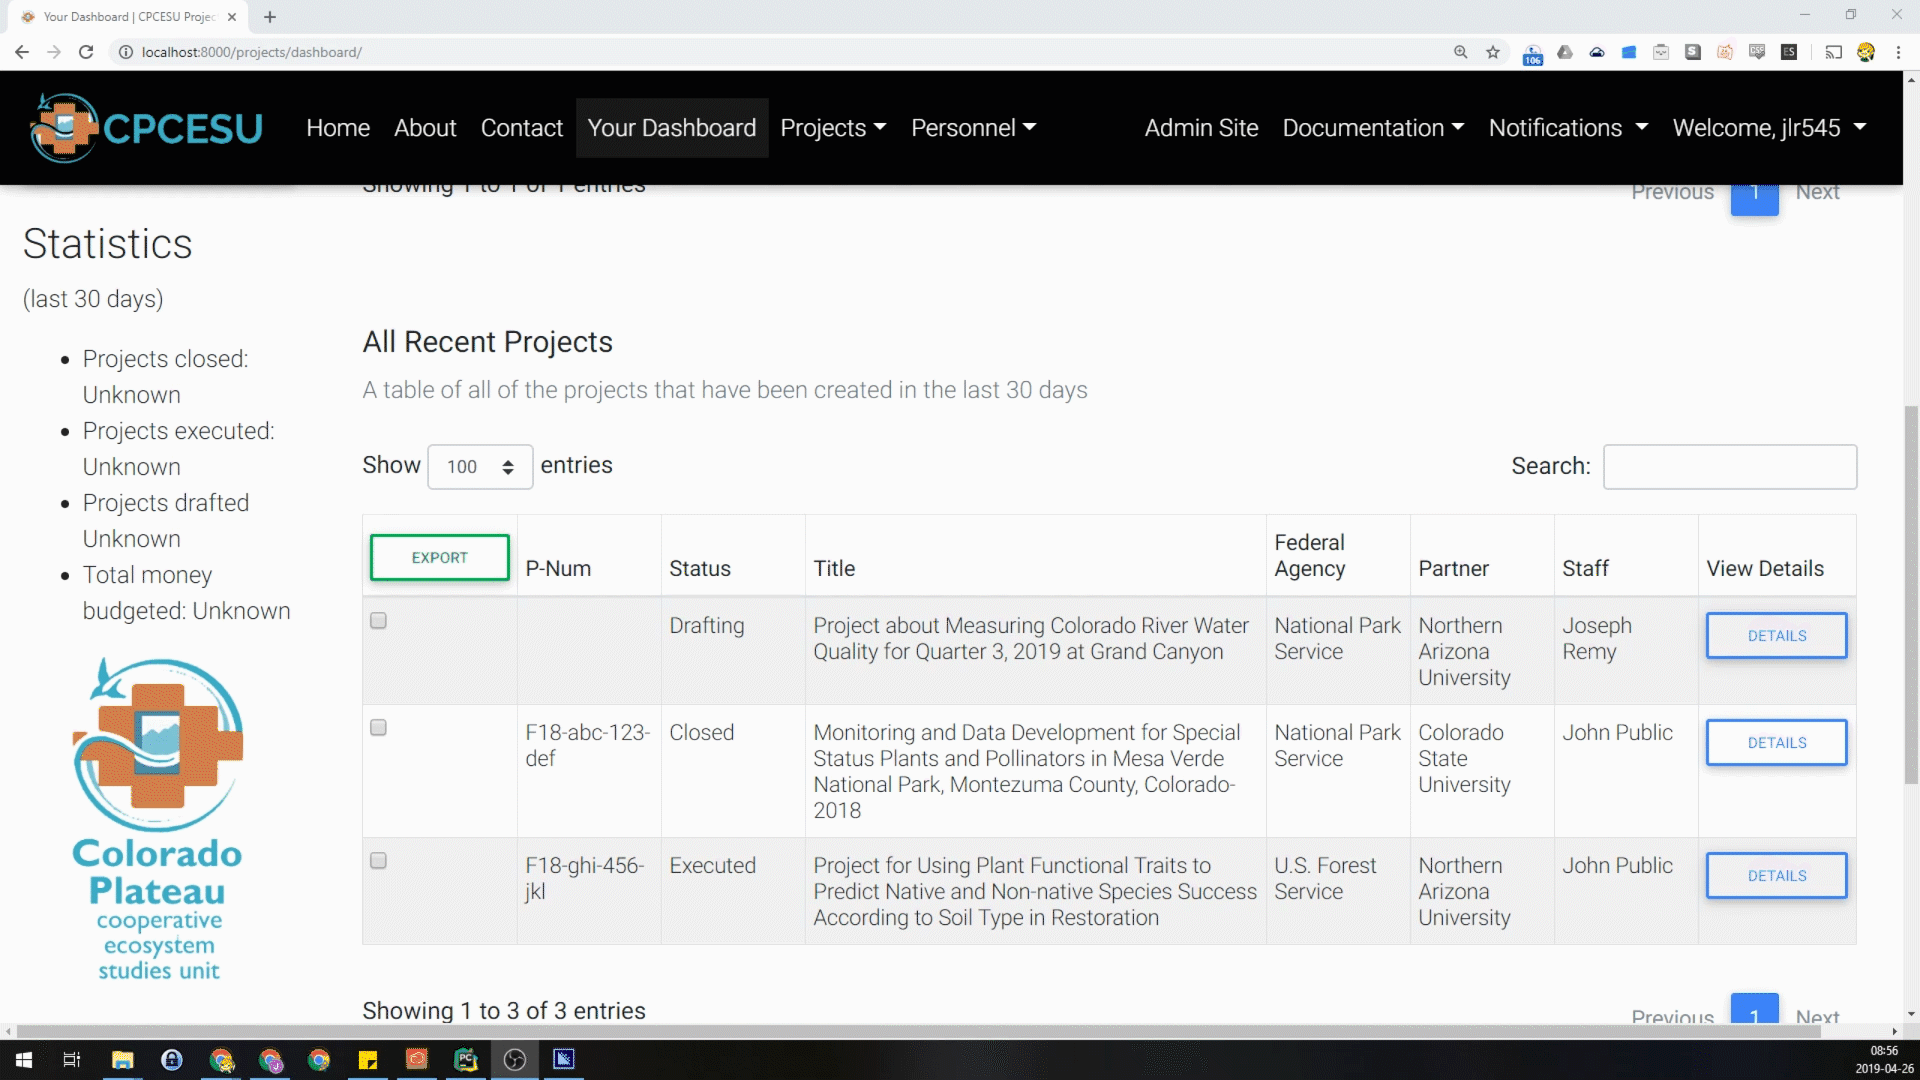The height and width of the screenshot is (1080, 1920).
Task: Open the Welcome, jlr545 user menu
Action: pos(1769,128)
